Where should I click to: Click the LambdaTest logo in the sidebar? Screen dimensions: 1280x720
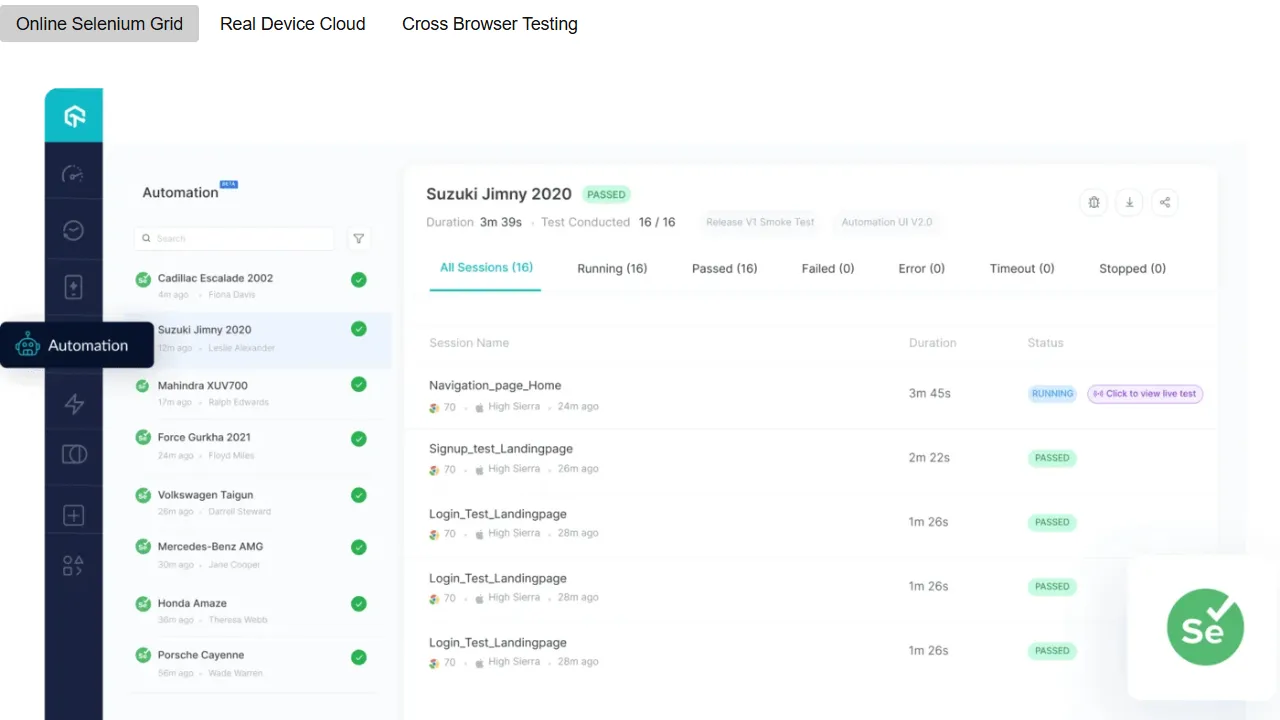pos(74,116)
